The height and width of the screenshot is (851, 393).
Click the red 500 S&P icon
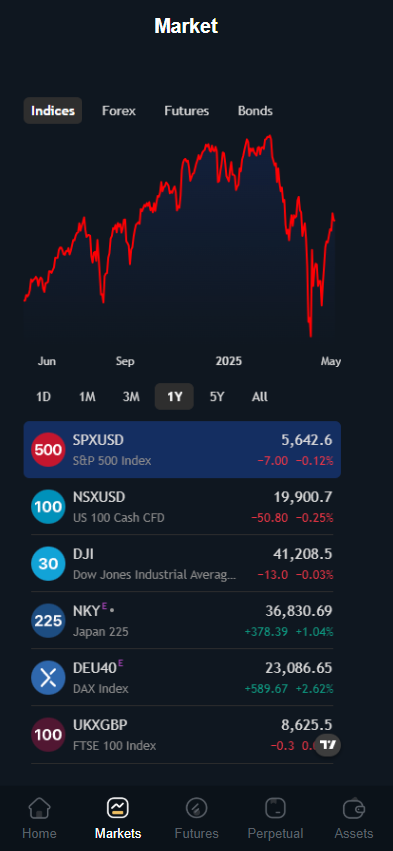pyautogui.click(x=48, y=449)
